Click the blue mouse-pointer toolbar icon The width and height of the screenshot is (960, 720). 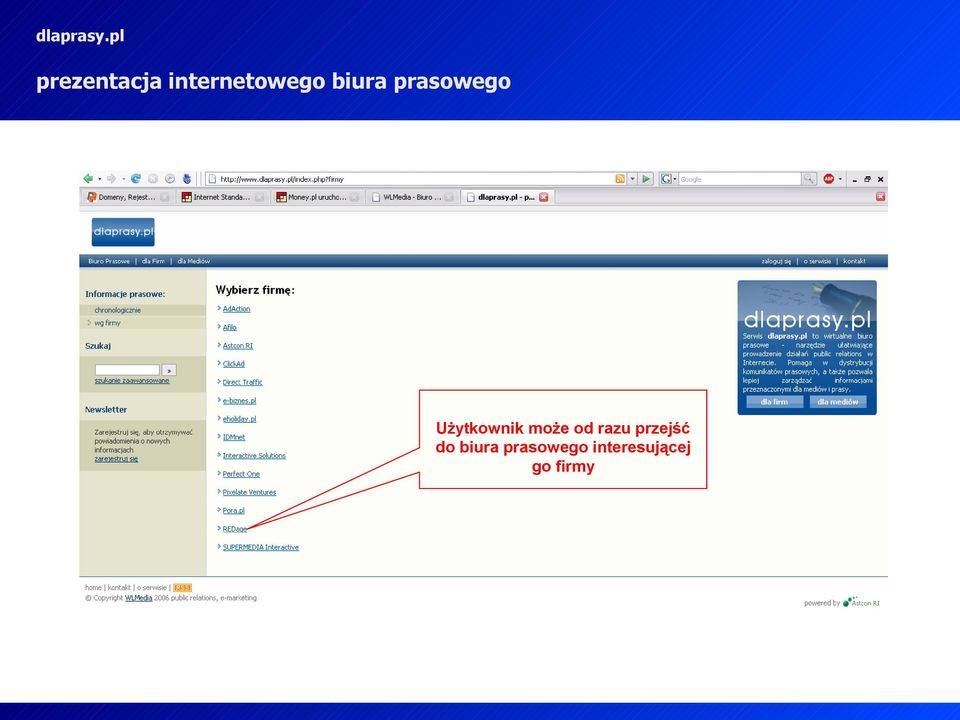(x=187, y=179)
